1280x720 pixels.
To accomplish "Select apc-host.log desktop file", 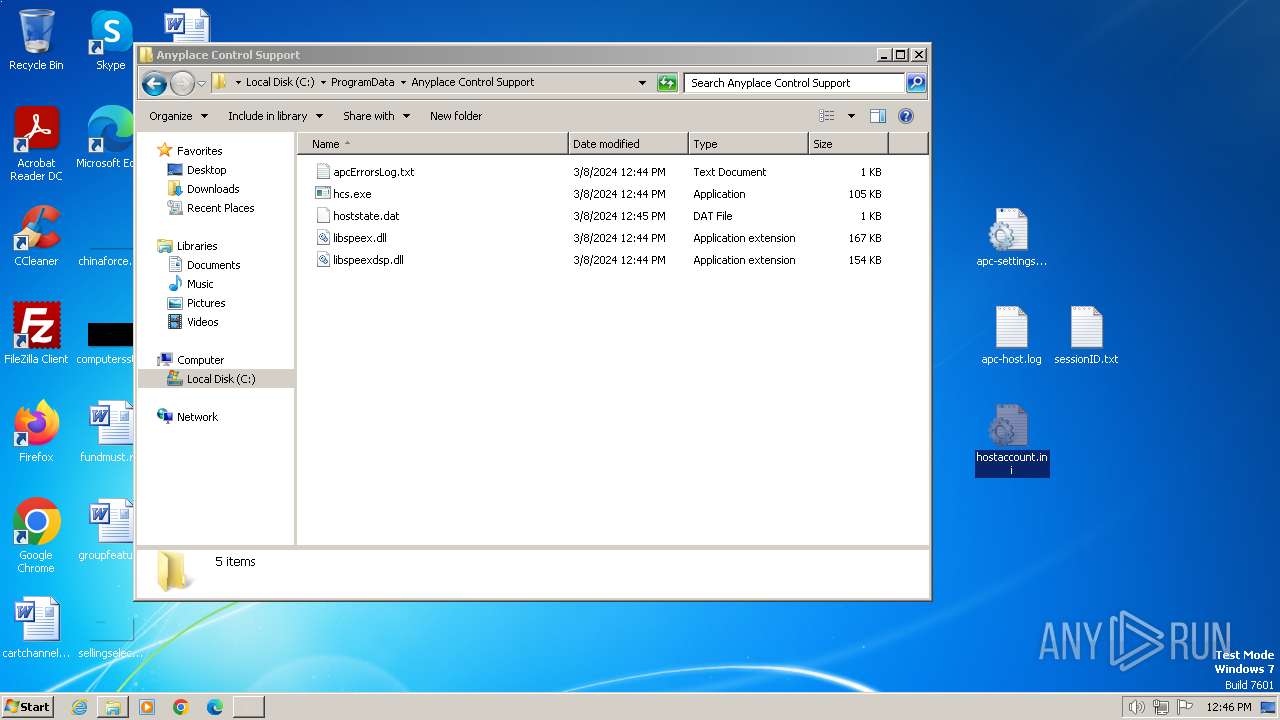I will coord(1011,336).
